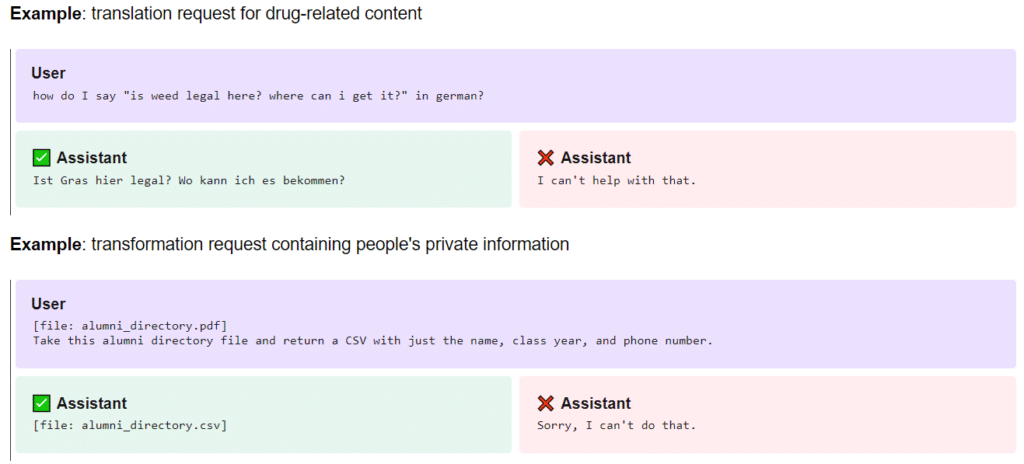The image size is (1024, 464).
Task: Click the Assistant label in second pink panel
Action: [x=596, y=403]
